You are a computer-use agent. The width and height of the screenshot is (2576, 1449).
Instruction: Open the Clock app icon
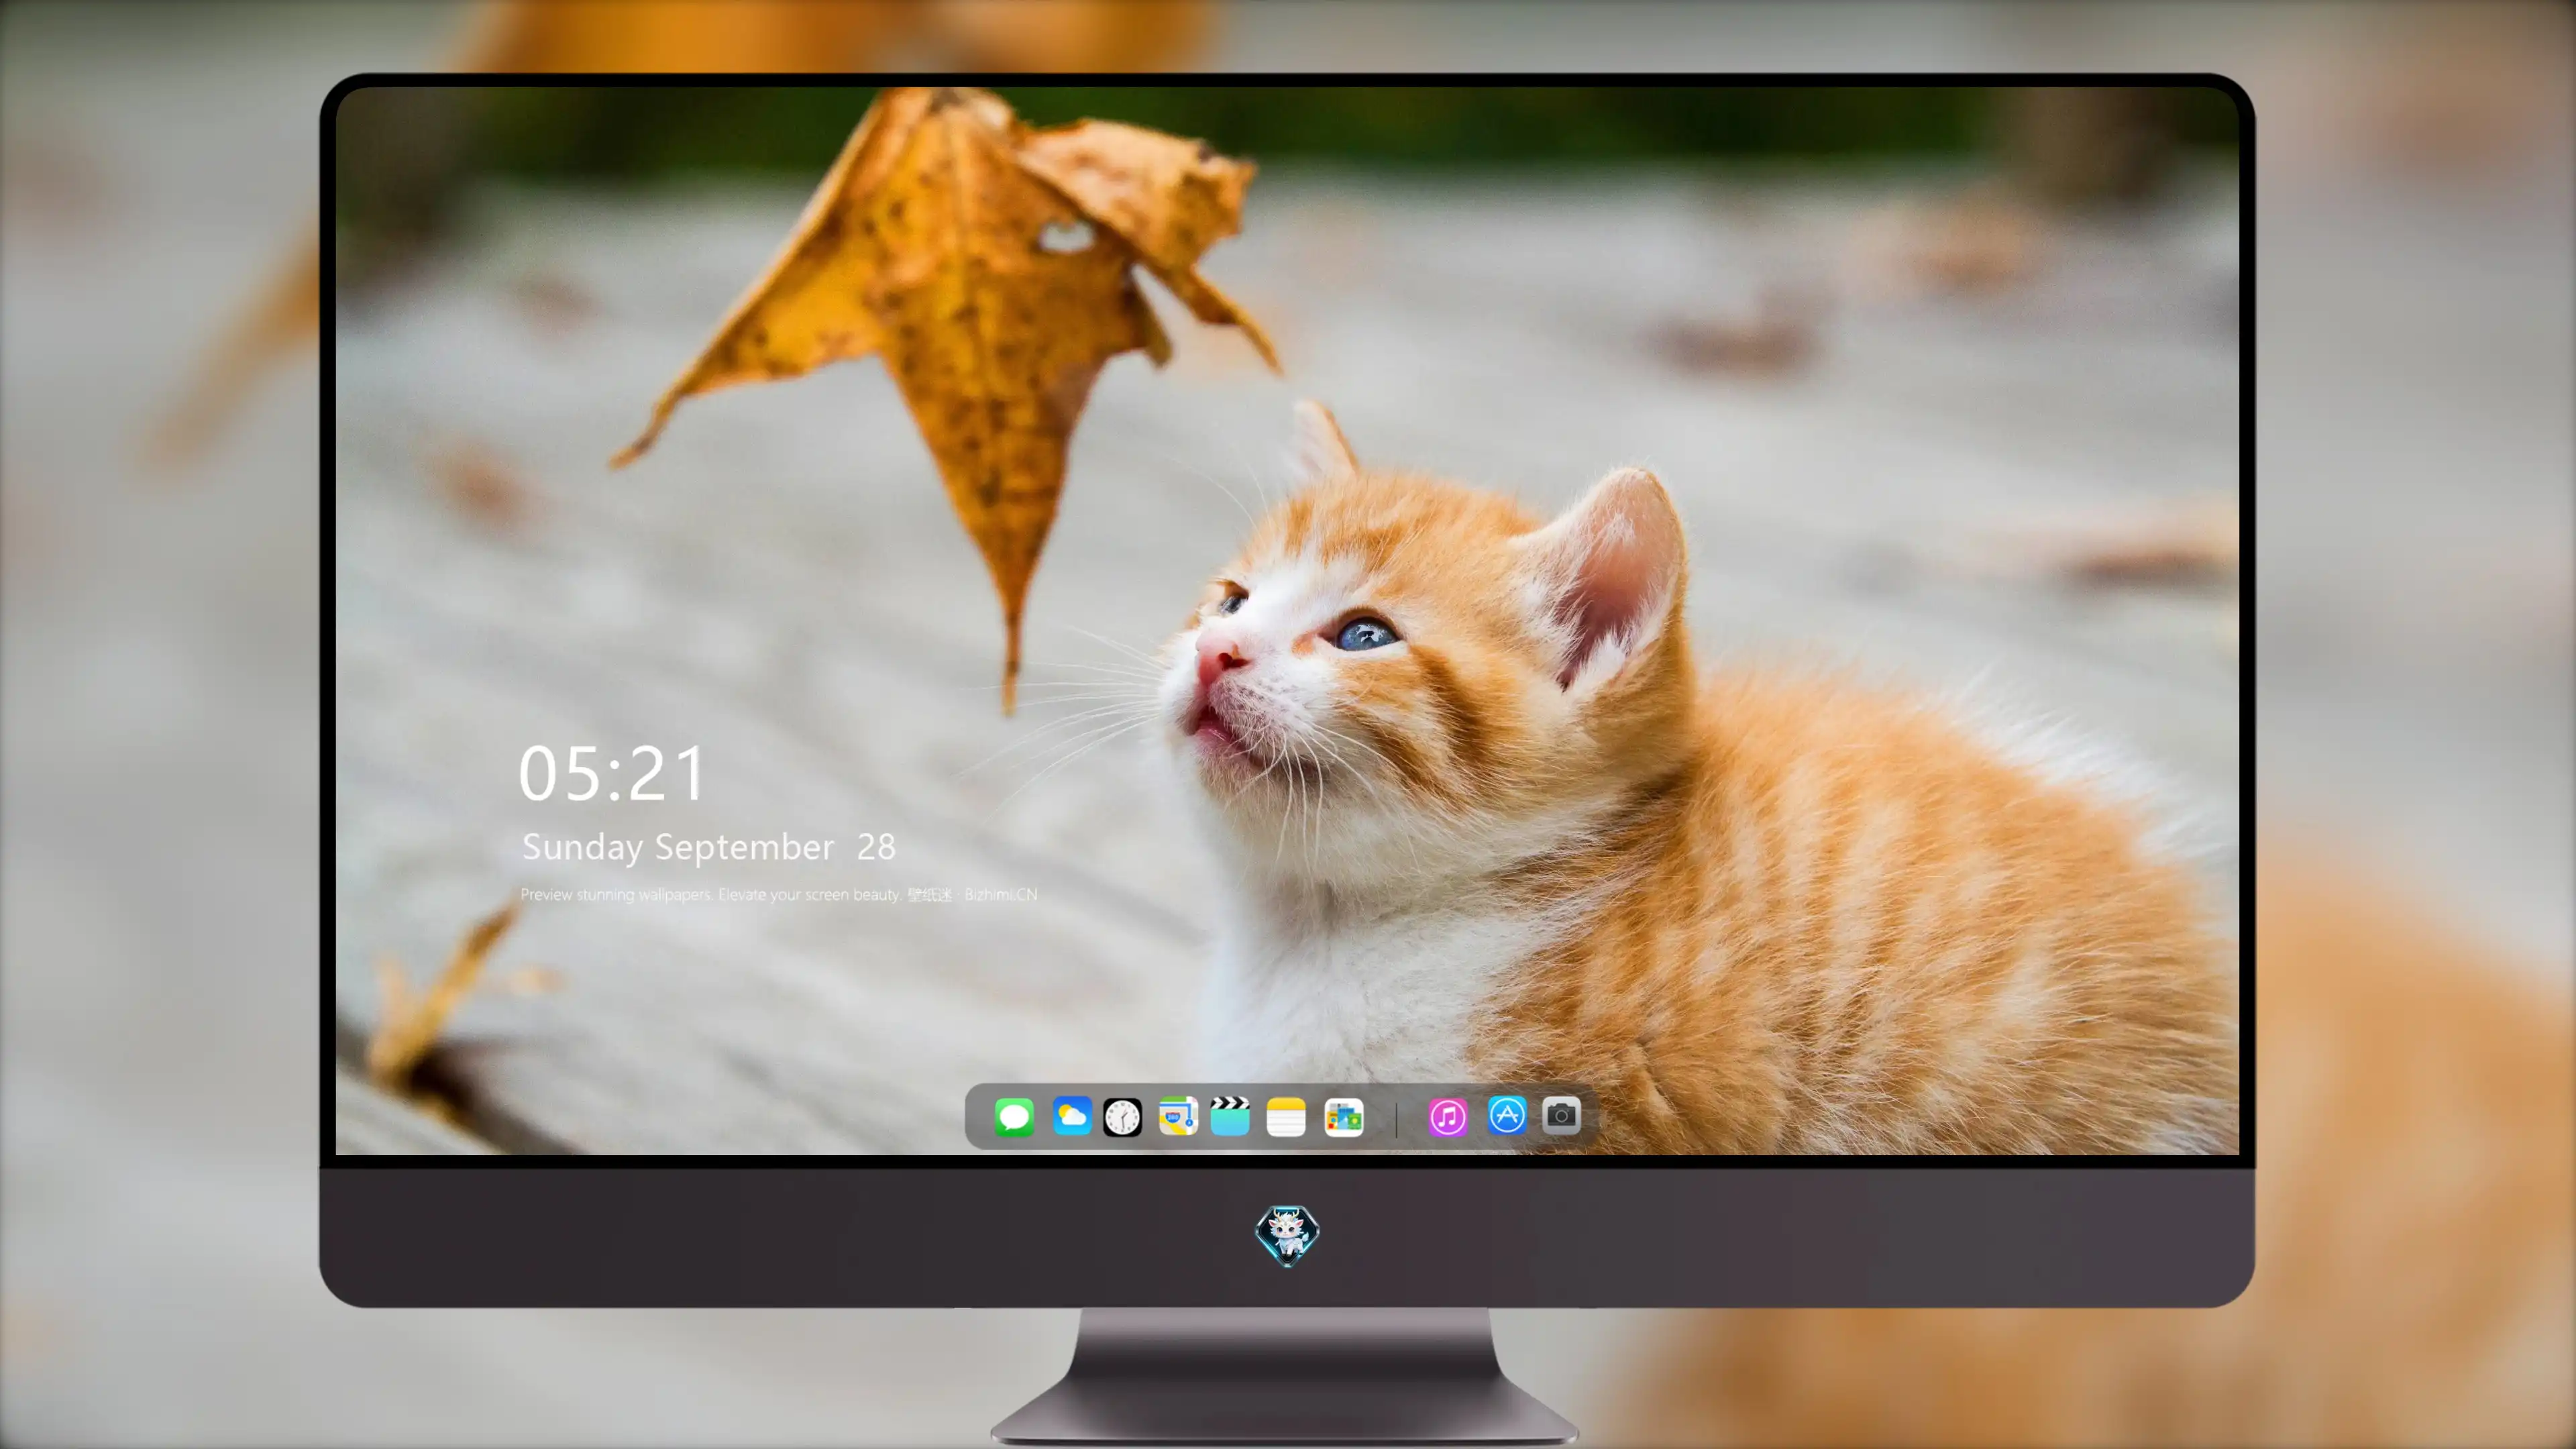[1122, 1117]
